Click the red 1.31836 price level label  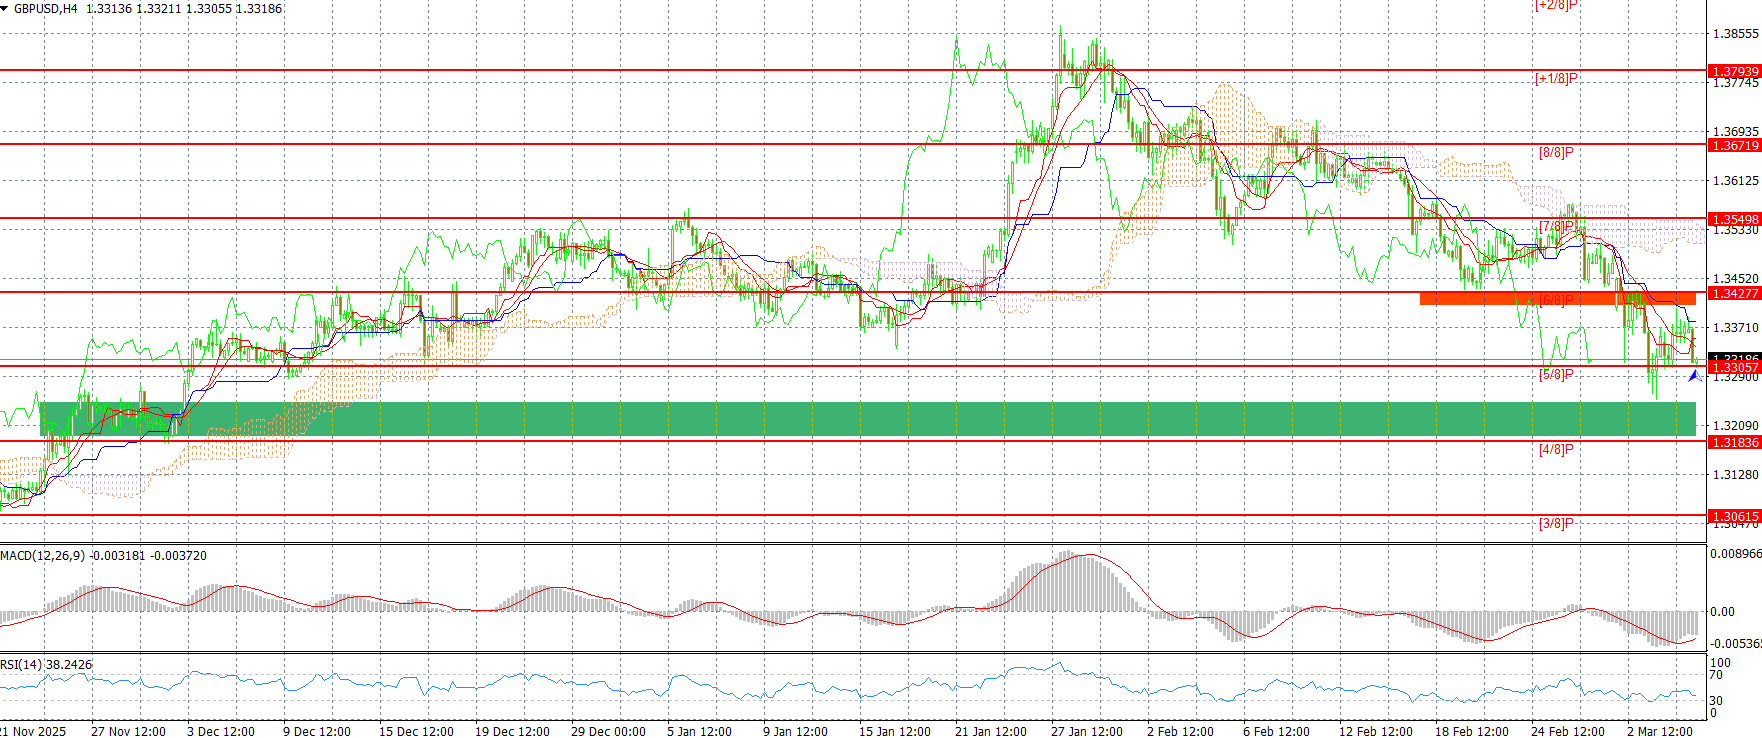(1735, 442)
